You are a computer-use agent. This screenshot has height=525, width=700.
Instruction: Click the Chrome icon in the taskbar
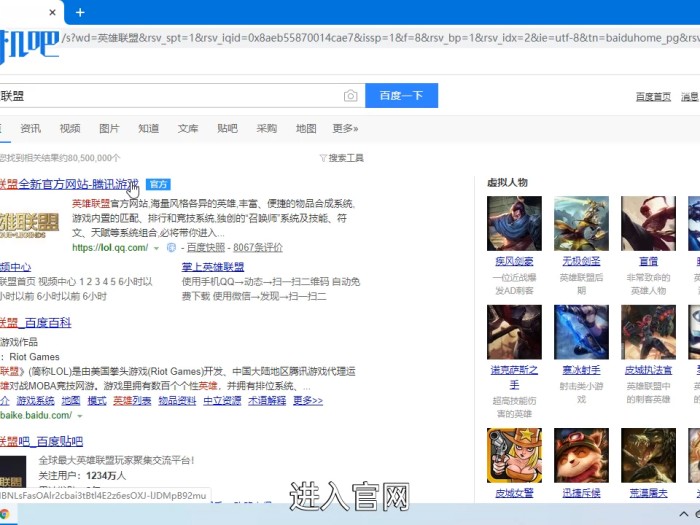[6, 514]
